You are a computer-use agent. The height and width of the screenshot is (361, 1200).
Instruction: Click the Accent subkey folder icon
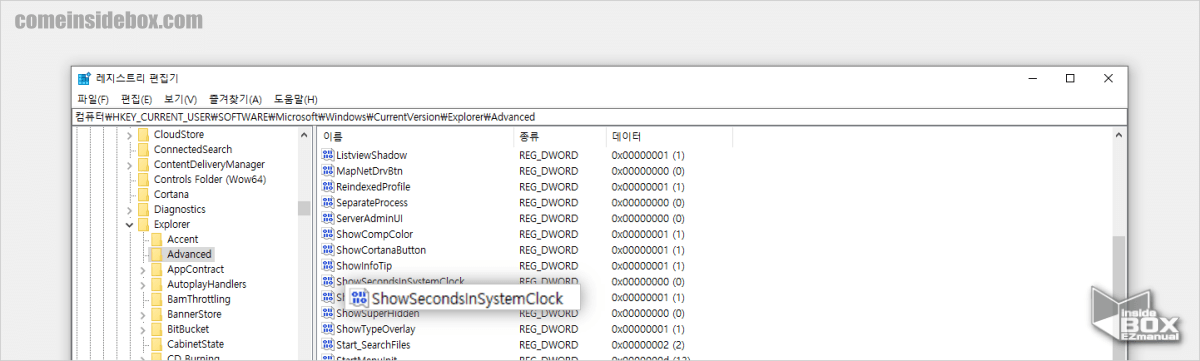coord(156,240)
